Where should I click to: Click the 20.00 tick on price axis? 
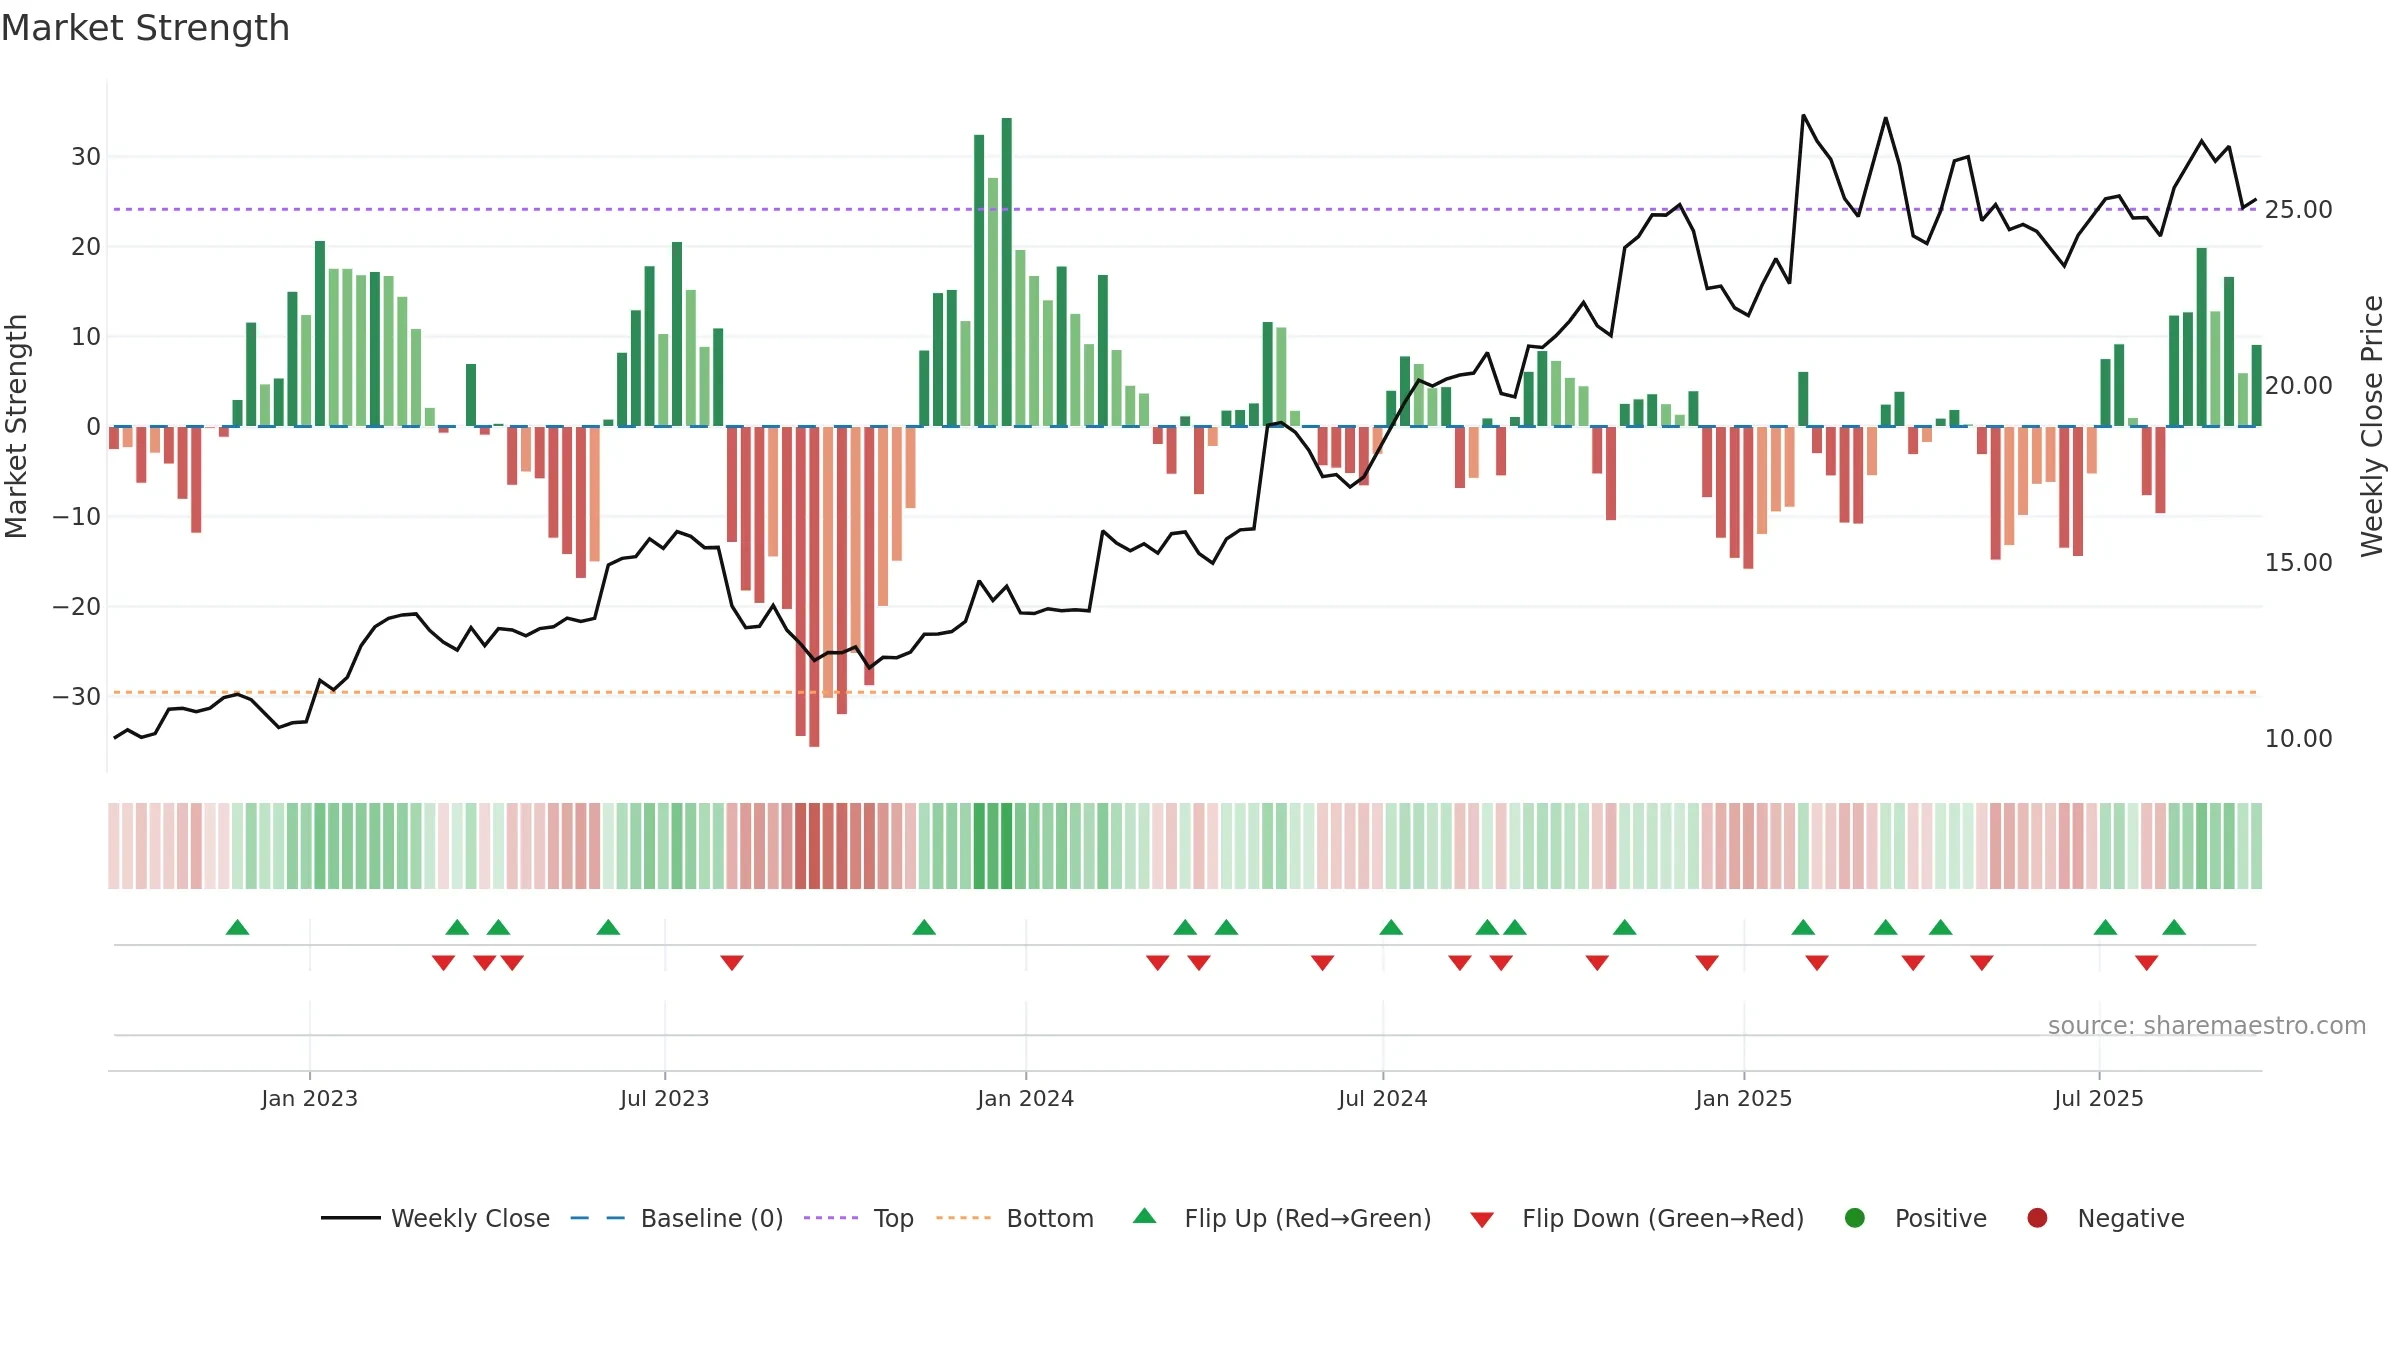[2298, 386]
